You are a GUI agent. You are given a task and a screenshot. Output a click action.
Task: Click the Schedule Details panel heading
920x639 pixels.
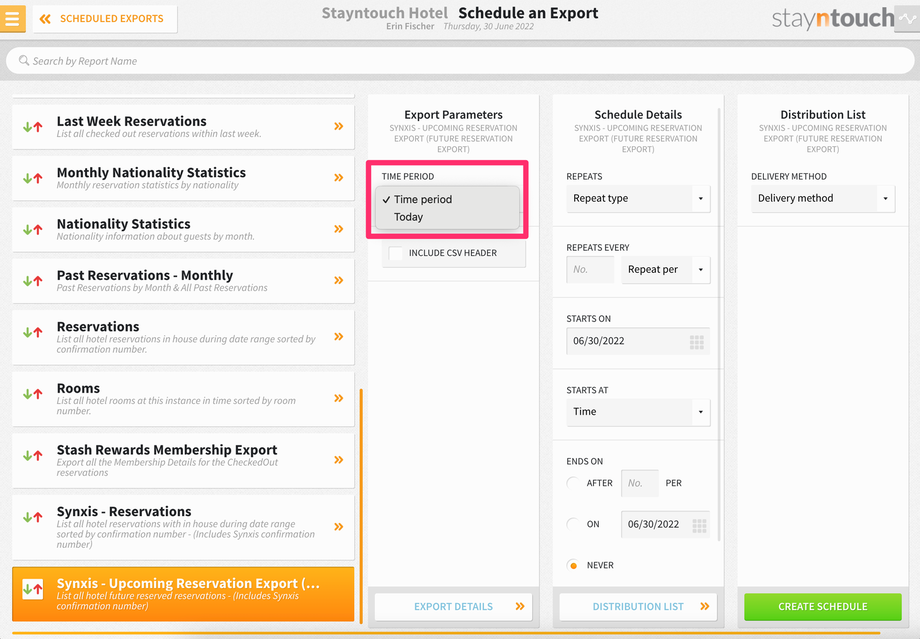pyautogui.click(x=638, y=115)
